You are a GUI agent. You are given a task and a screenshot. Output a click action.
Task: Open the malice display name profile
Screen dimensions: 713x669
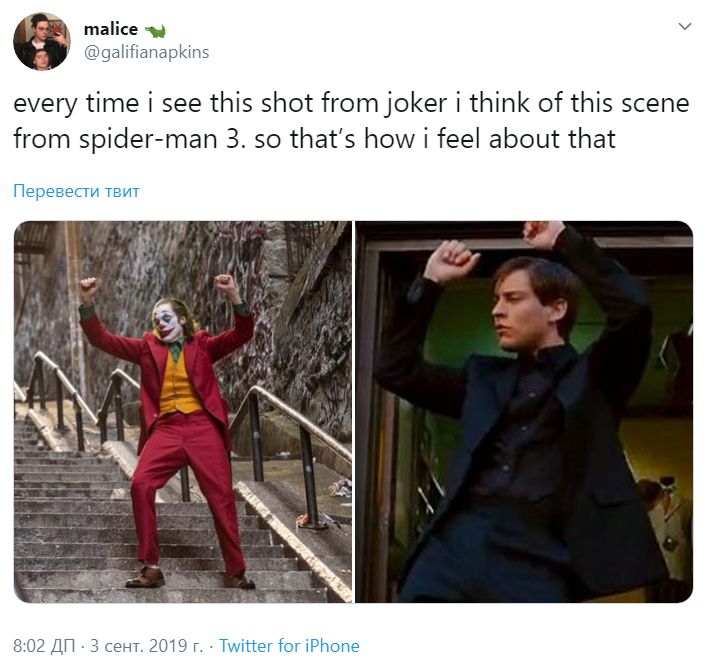click(x=111, y=29)
